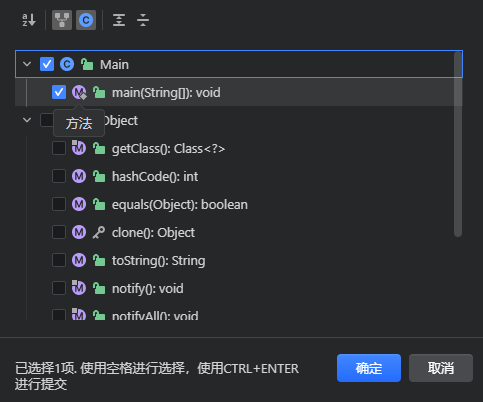Uncheck the main(String[]) method checkbox
Screen dimensions: 483x402
pyautogui.click(x=59, y=92)
